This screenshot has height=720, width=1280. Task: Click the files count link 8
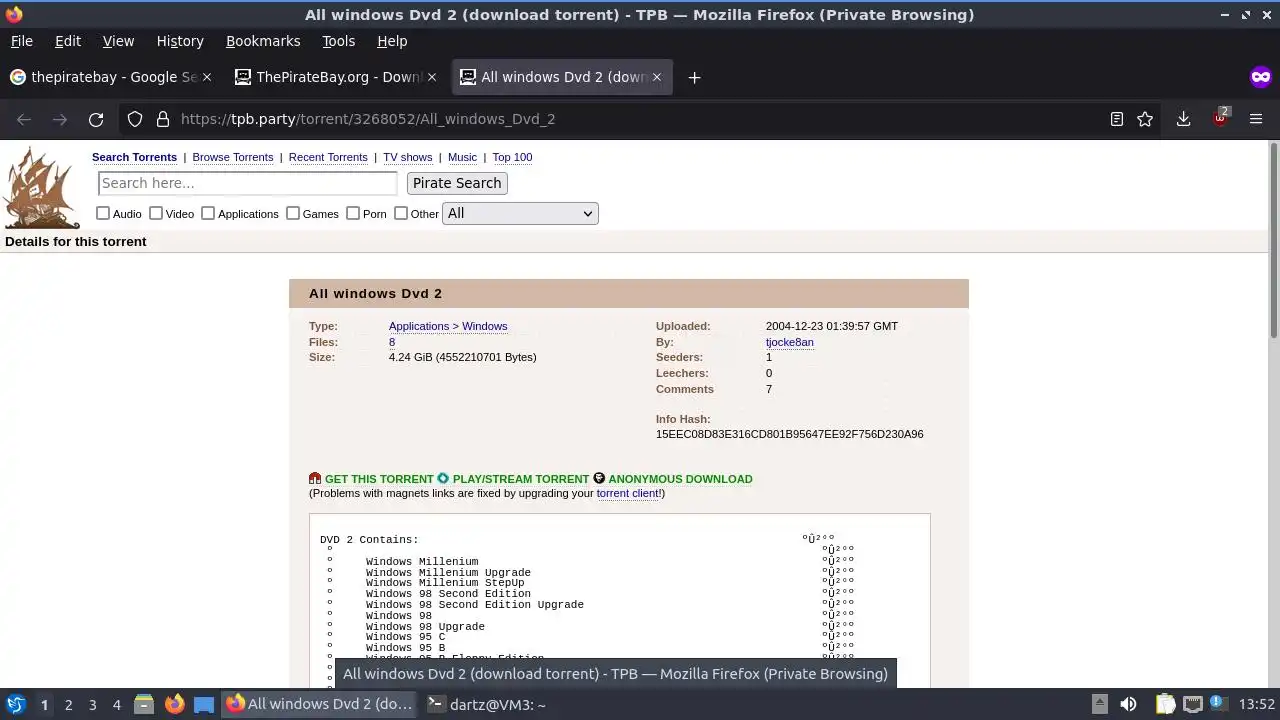392,342
